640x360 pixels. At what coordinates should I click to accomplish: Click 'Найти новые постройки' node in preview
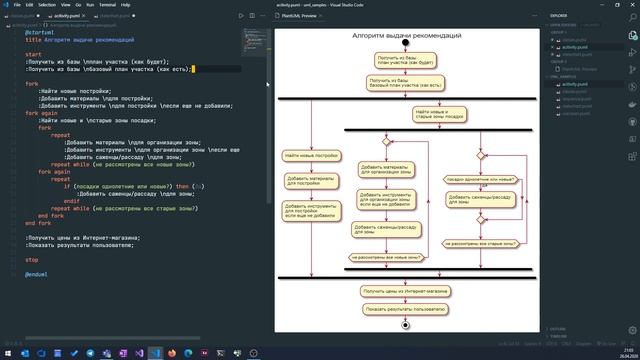(311, 156)
